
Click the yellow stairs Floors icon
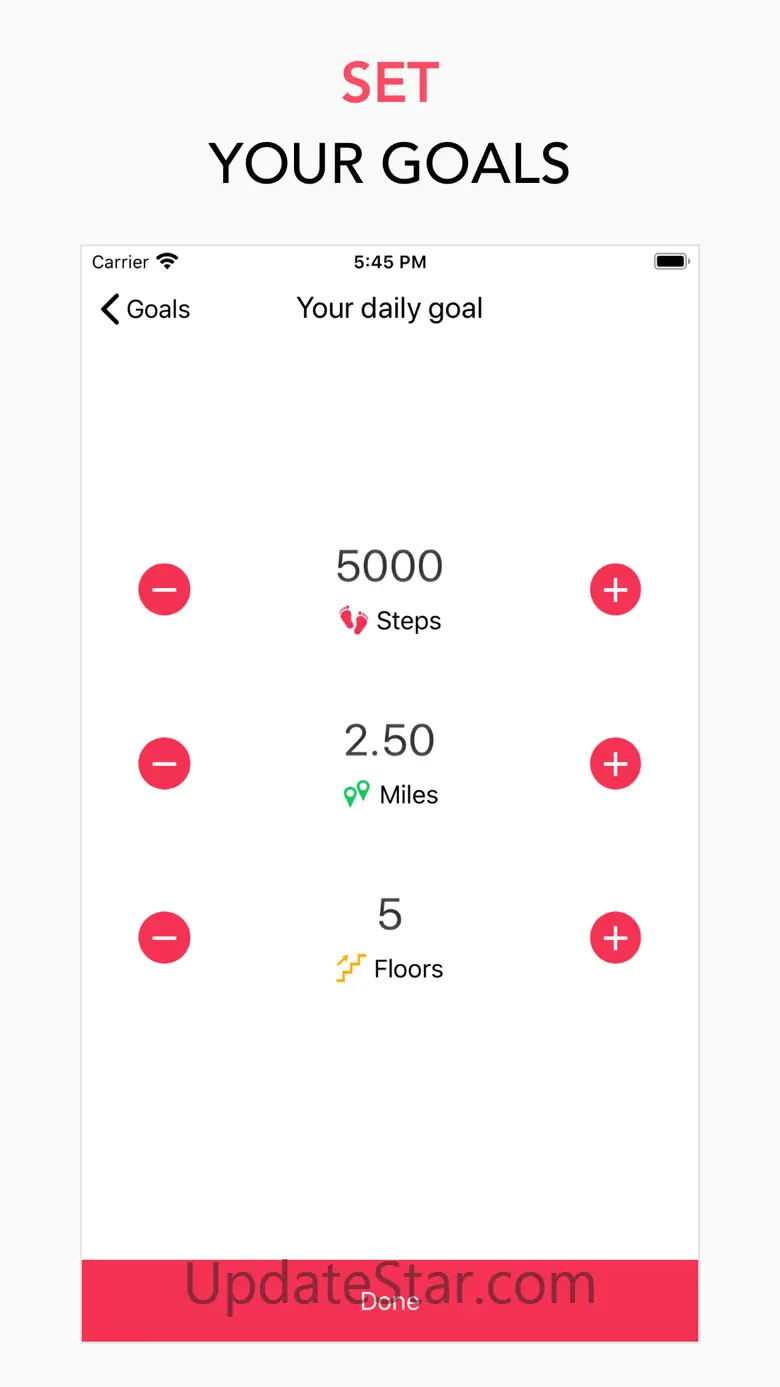point(350,969)
